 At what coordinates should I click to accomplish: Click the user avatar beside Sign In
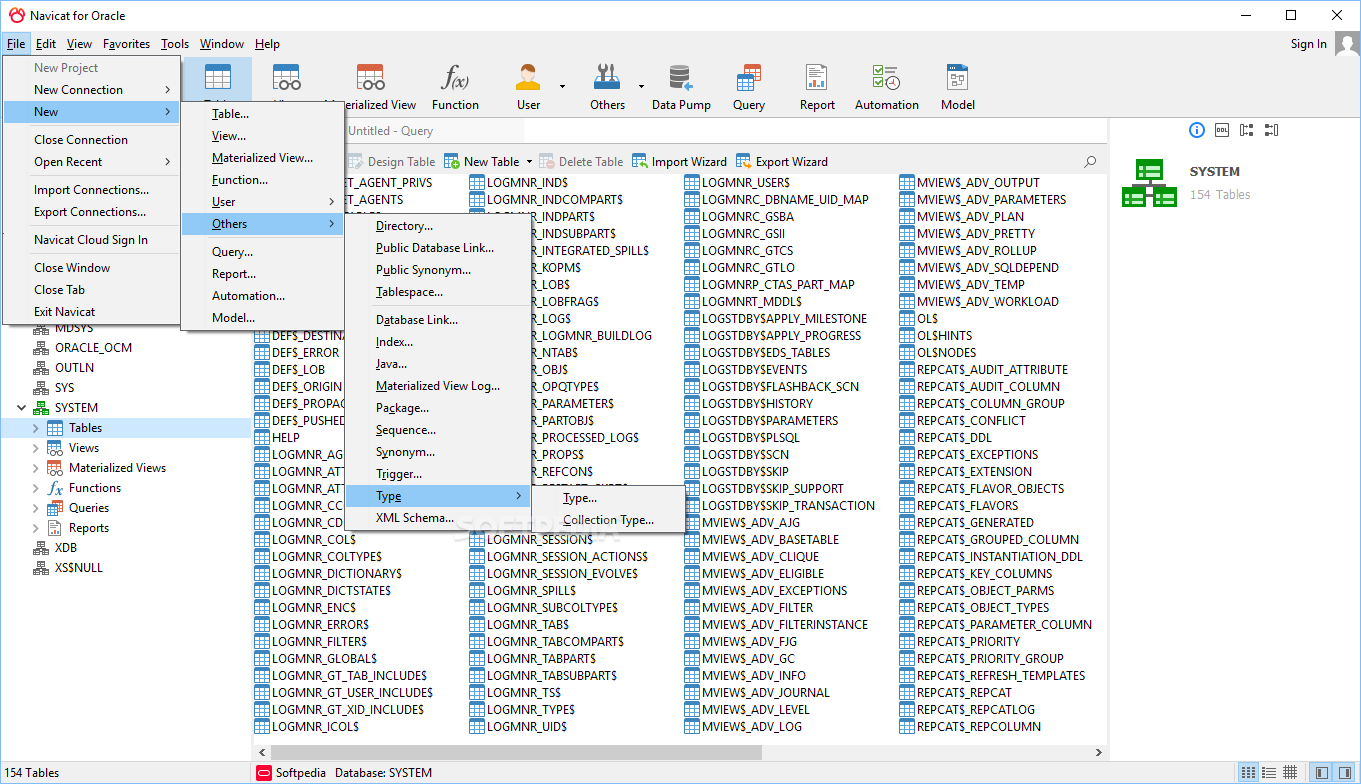click(1347, 45)
